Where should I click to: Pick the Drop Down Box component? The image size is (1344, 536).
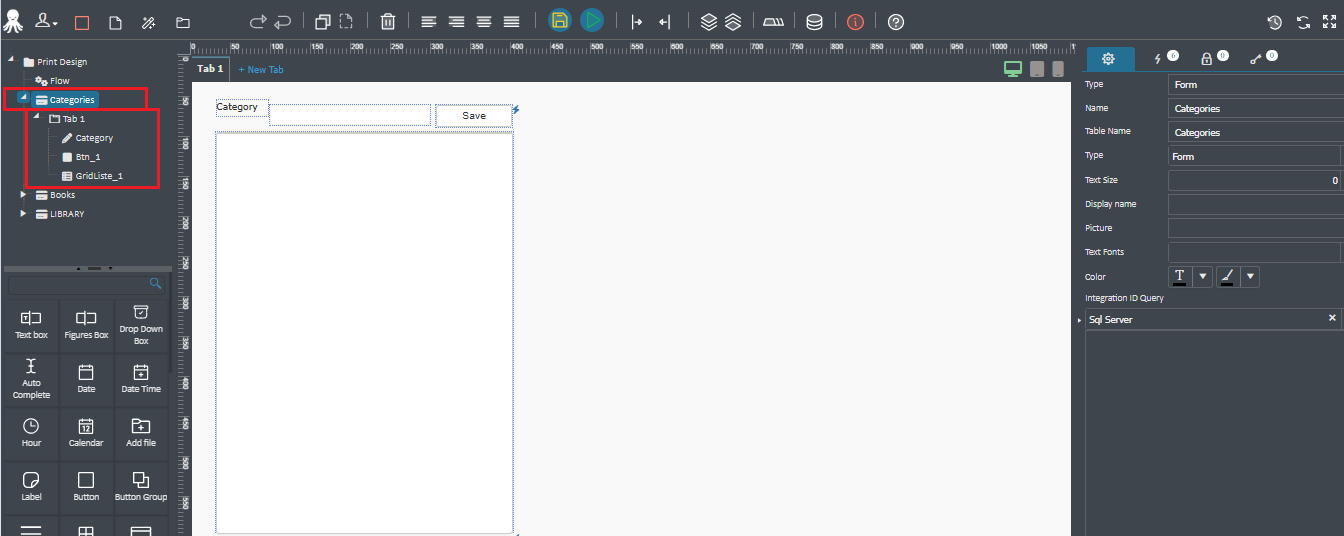[x=141, y=325]
